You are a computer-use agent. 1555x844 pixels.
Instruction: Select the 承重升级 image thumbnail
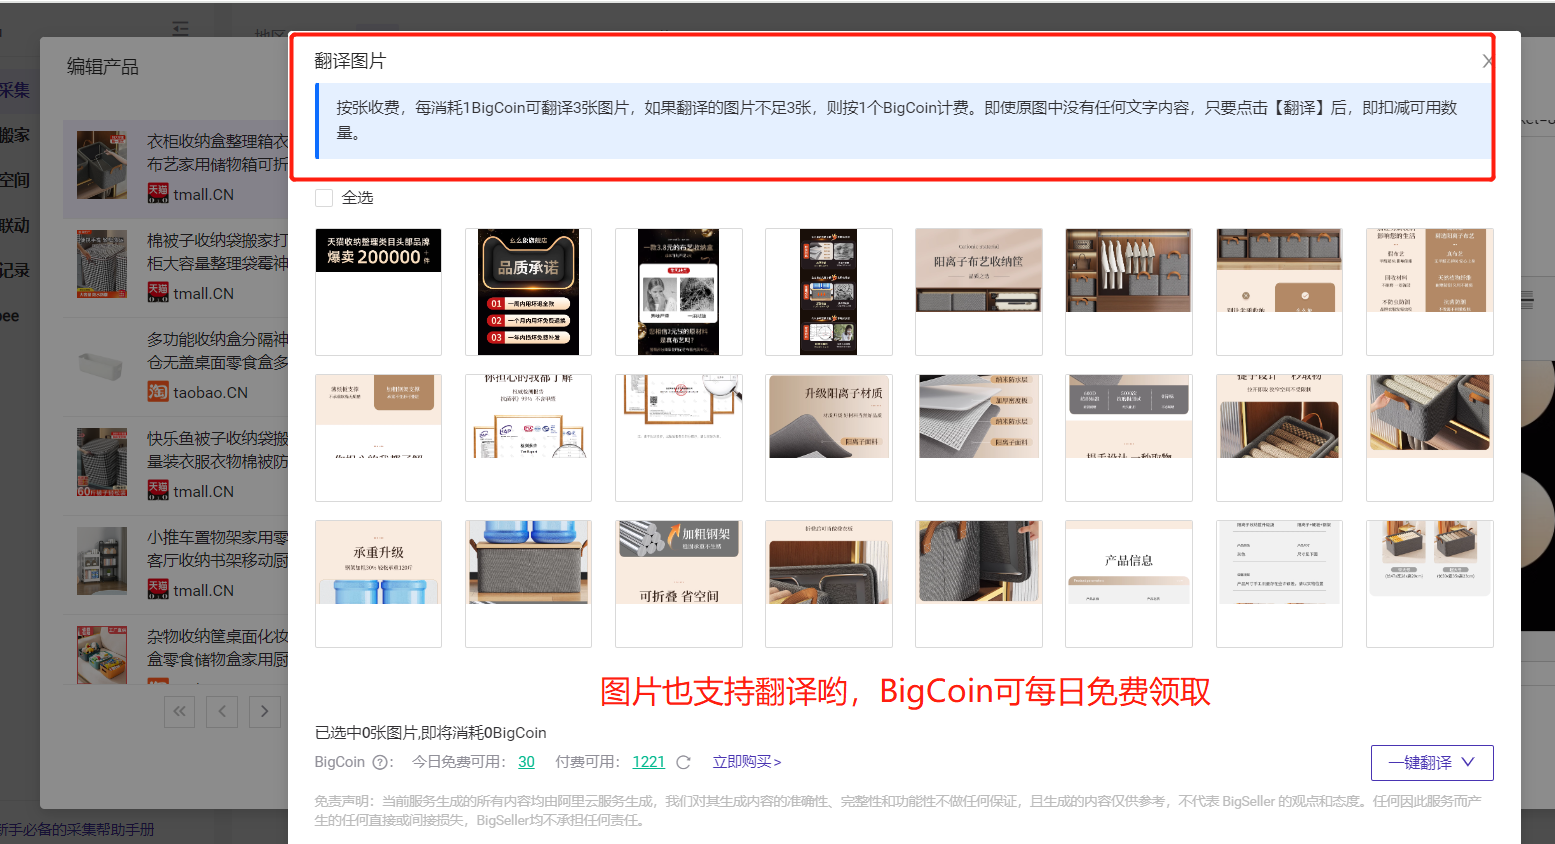[x=378, y=583]
